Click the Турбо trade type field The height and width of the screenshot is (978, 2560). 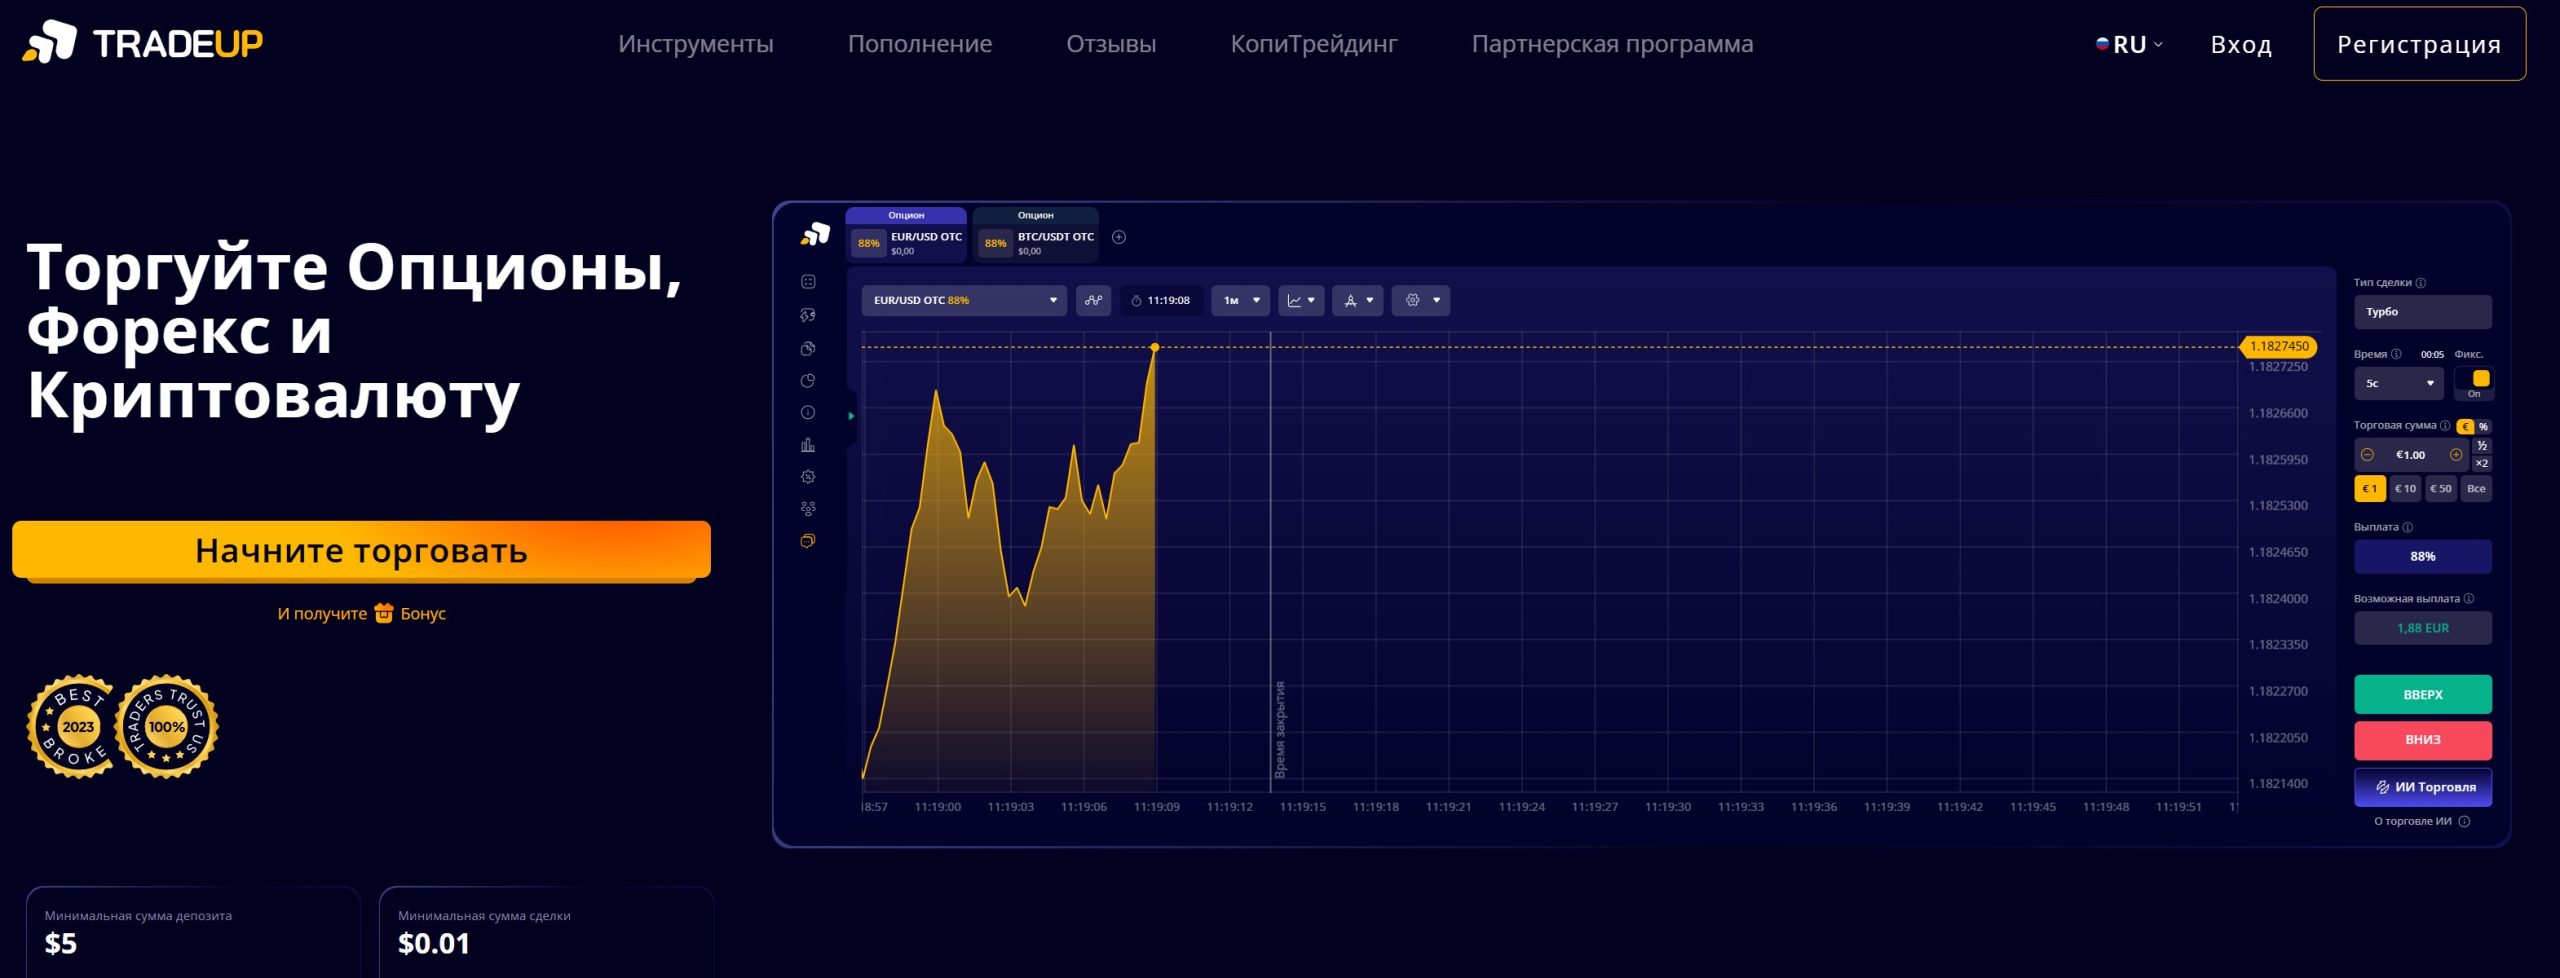[2422, 312]
